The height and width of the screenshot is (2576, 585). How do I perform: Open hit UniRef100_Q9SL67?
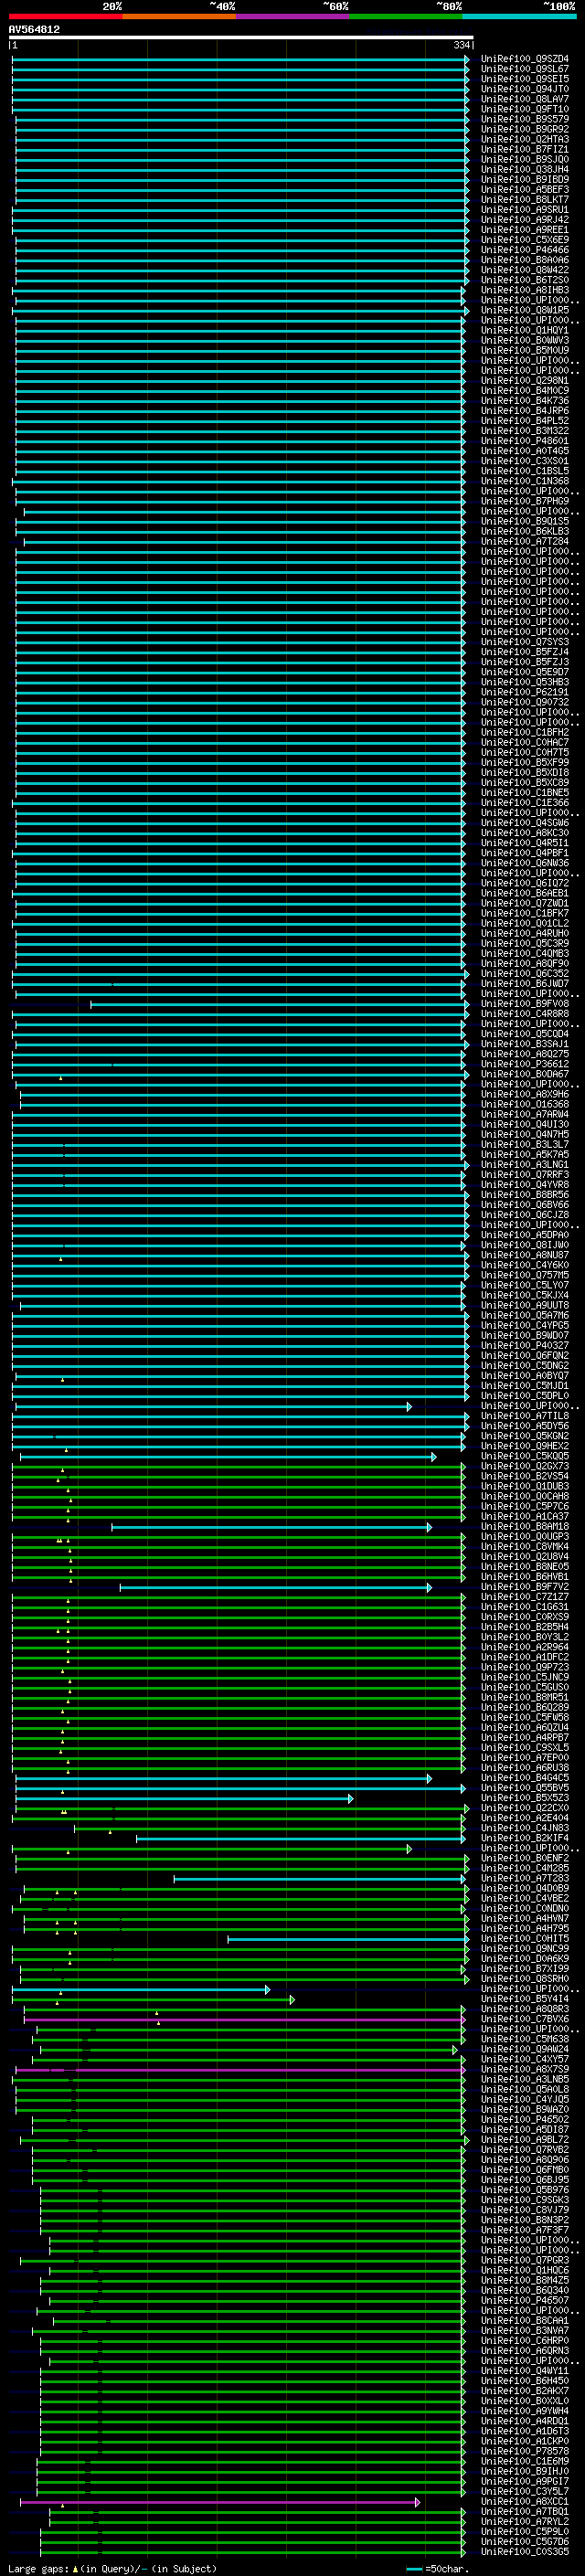coord(524,69)
